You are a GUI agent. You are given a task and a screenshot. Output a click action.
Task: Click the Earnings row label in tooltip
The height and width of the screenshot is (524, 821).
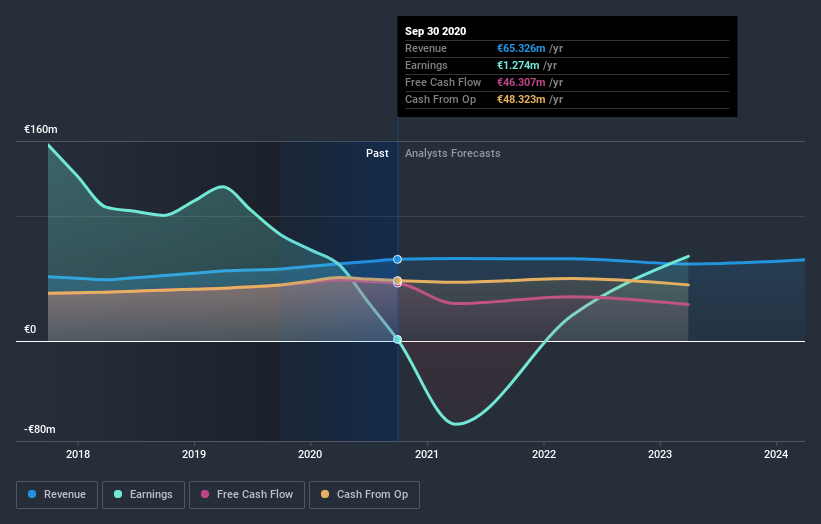pyautogui.click(x=426, y=65)
